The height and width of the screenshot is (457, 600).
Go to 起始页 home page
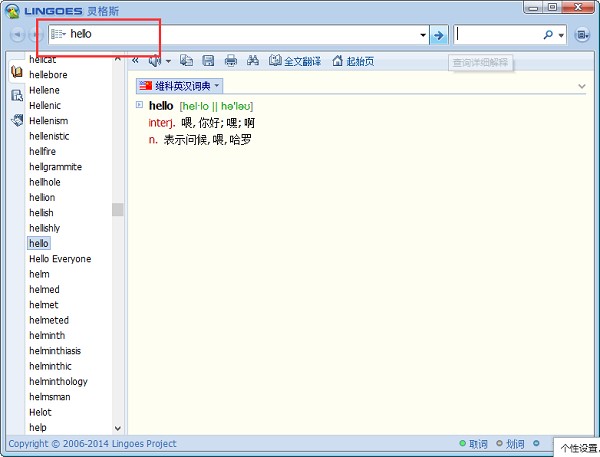353,61
